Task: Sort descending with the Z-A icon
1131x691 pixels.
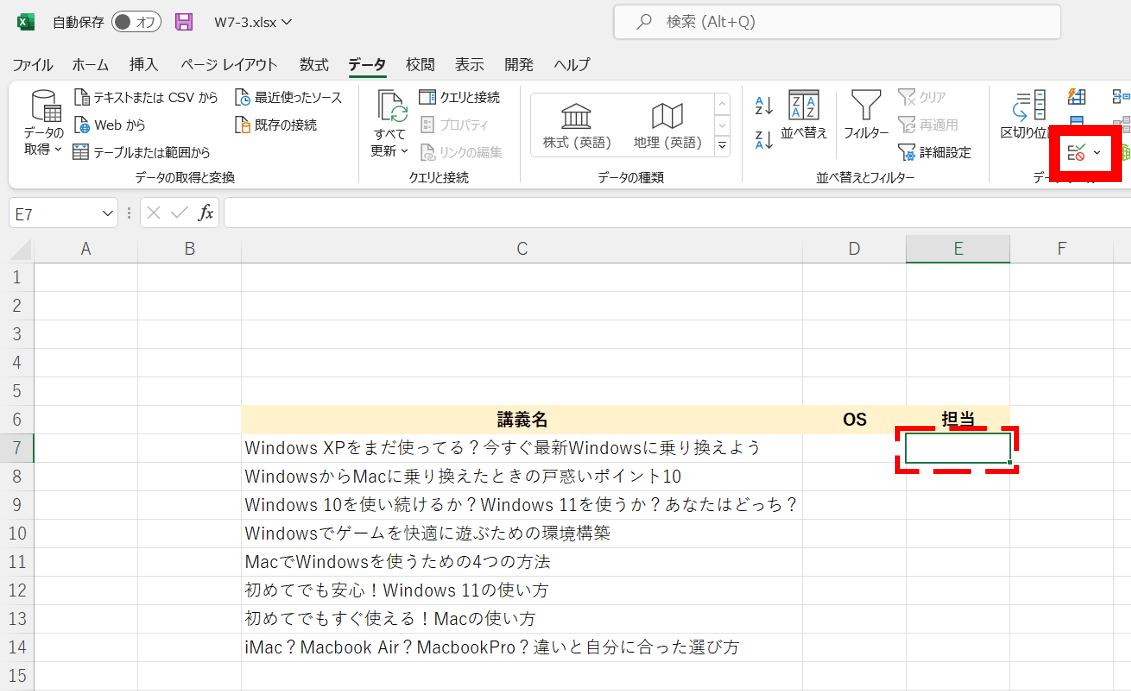Action: pos(763,139)
